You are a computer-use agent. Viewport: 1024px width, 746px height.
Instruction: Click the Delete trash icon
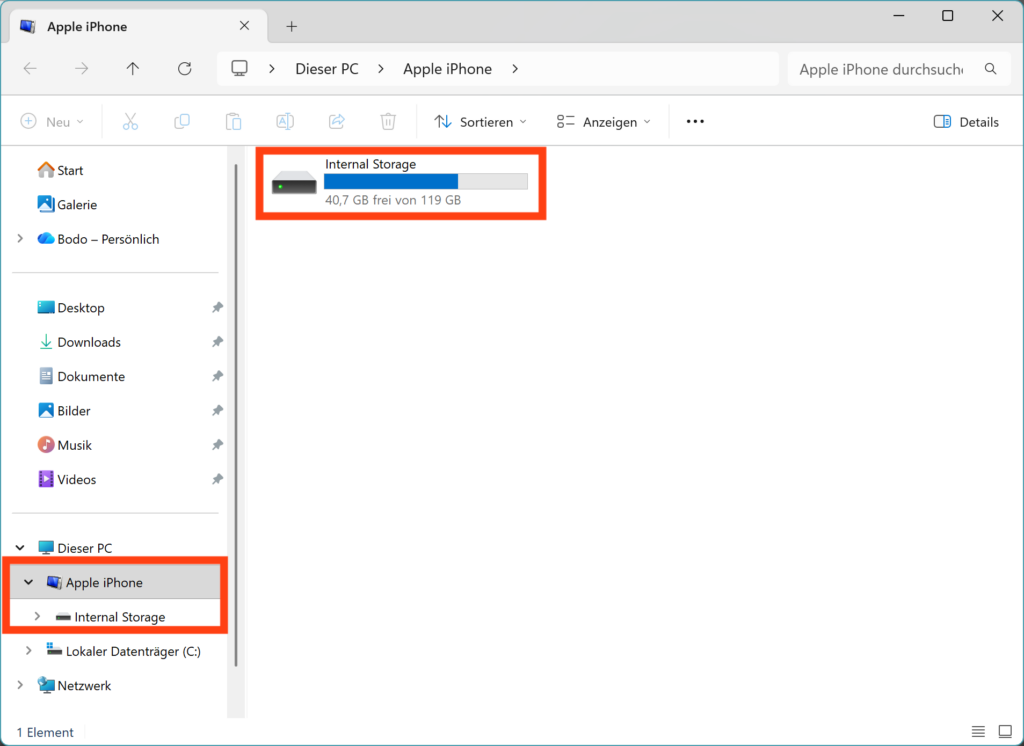pyautogui.click(x=388, y=121)
